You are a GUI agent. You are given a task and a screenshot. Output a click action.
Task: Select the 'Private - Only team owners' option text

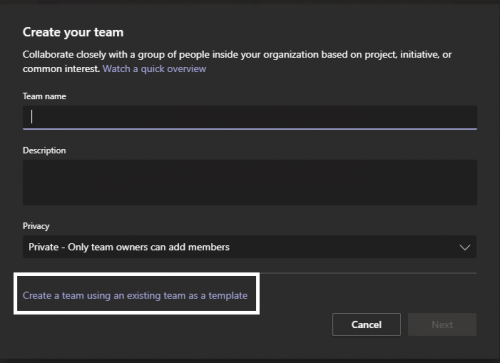pyautogui.click(x=129, y=247)
